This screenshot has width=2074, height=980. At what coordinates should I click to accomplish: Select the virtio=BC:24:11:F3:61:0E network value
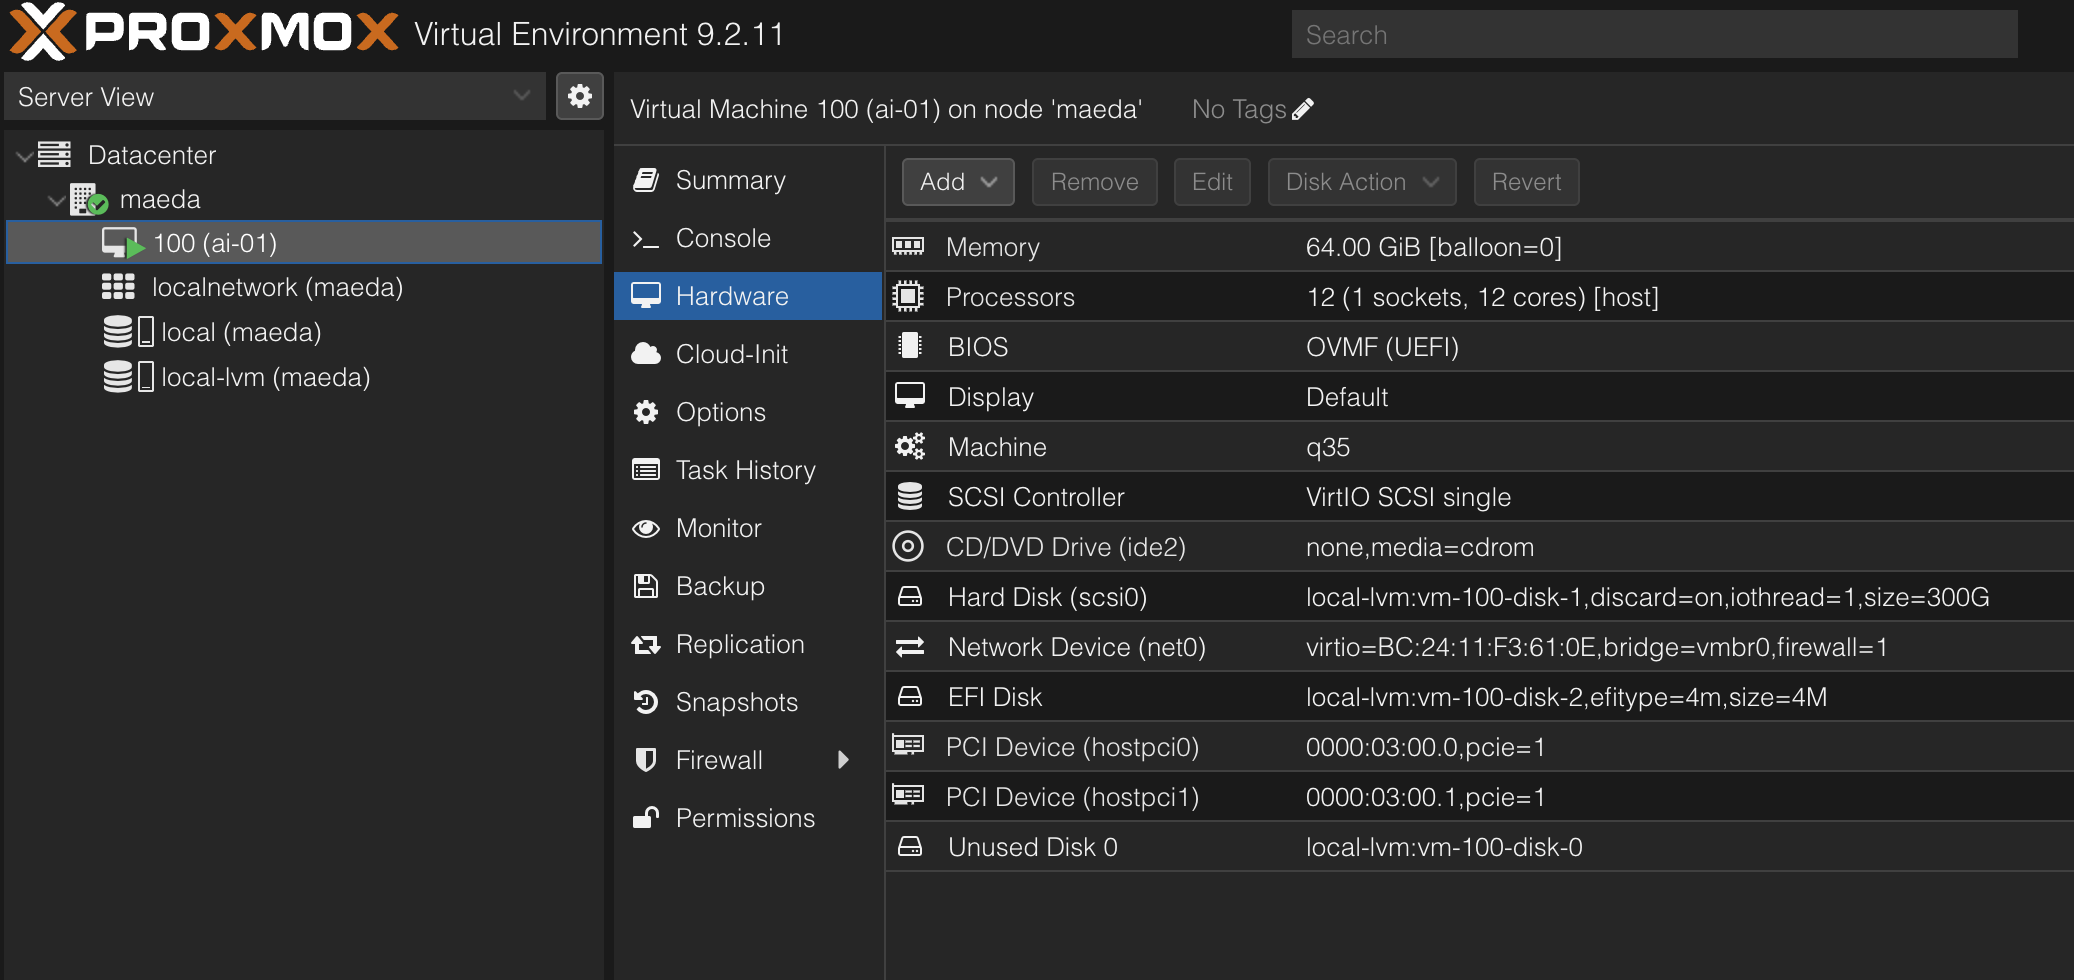coord(1596,647)
